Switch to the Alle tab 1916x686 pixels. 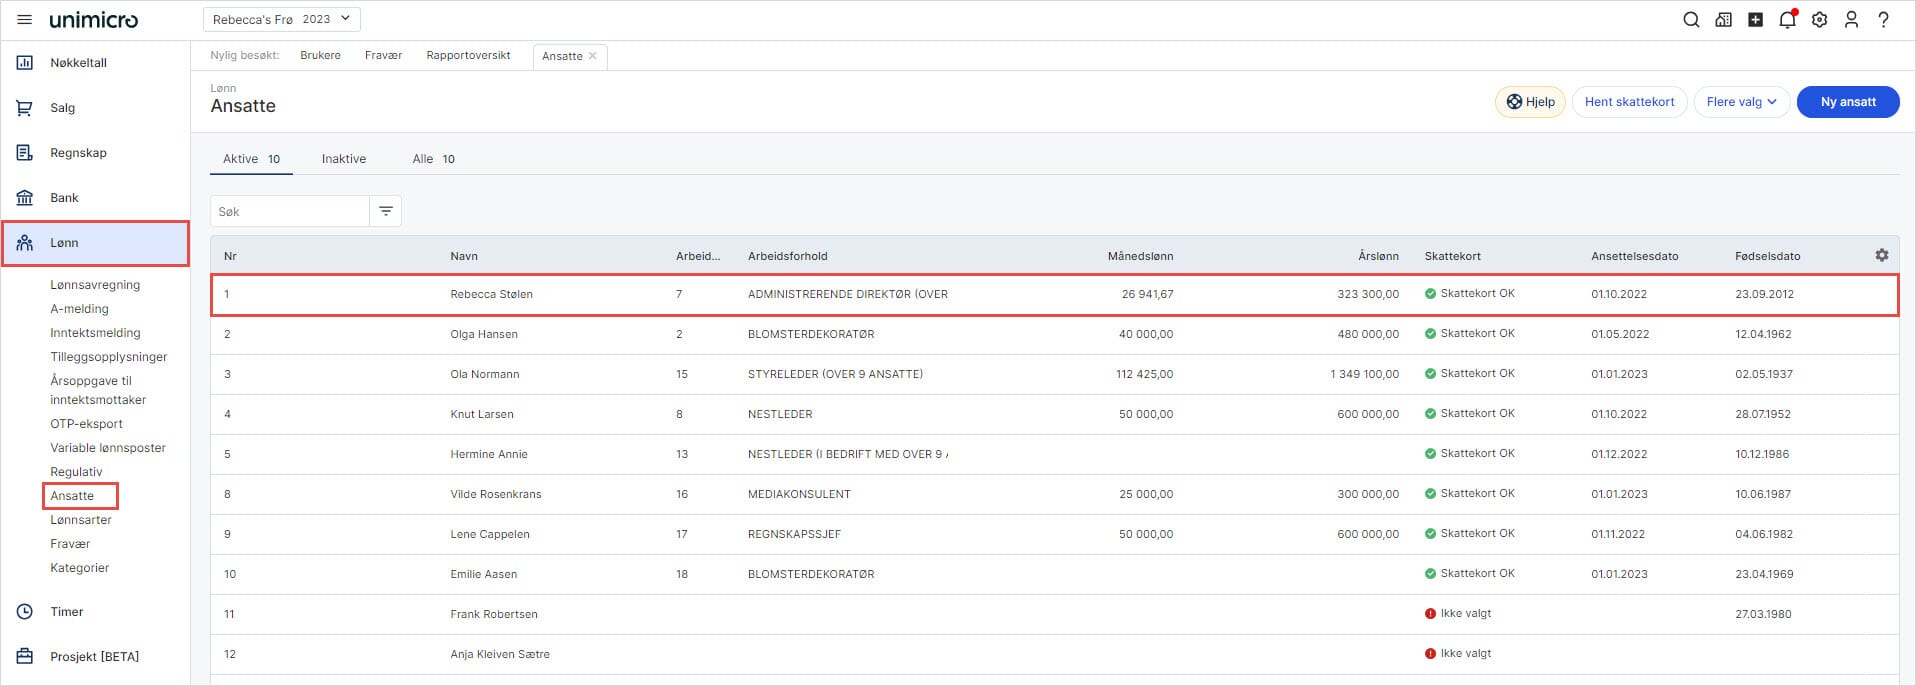(433, 159)
